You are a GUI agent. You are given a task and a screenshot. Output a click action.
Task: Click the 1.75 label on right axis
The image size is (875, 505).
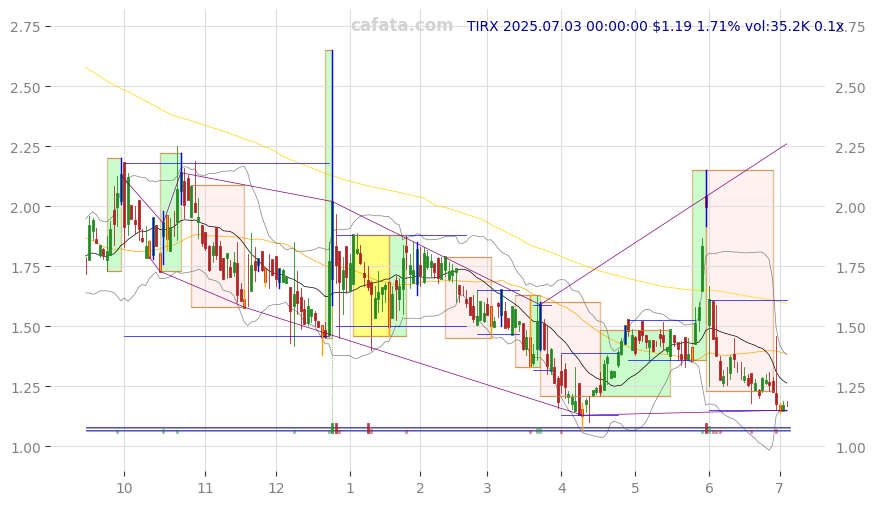click(x=850, y=268)
